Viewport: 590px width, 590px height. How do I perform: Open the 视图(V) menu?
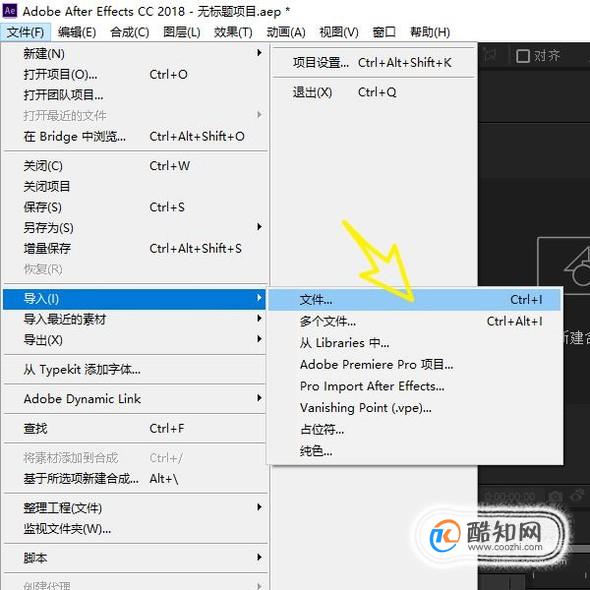[339, 32]
